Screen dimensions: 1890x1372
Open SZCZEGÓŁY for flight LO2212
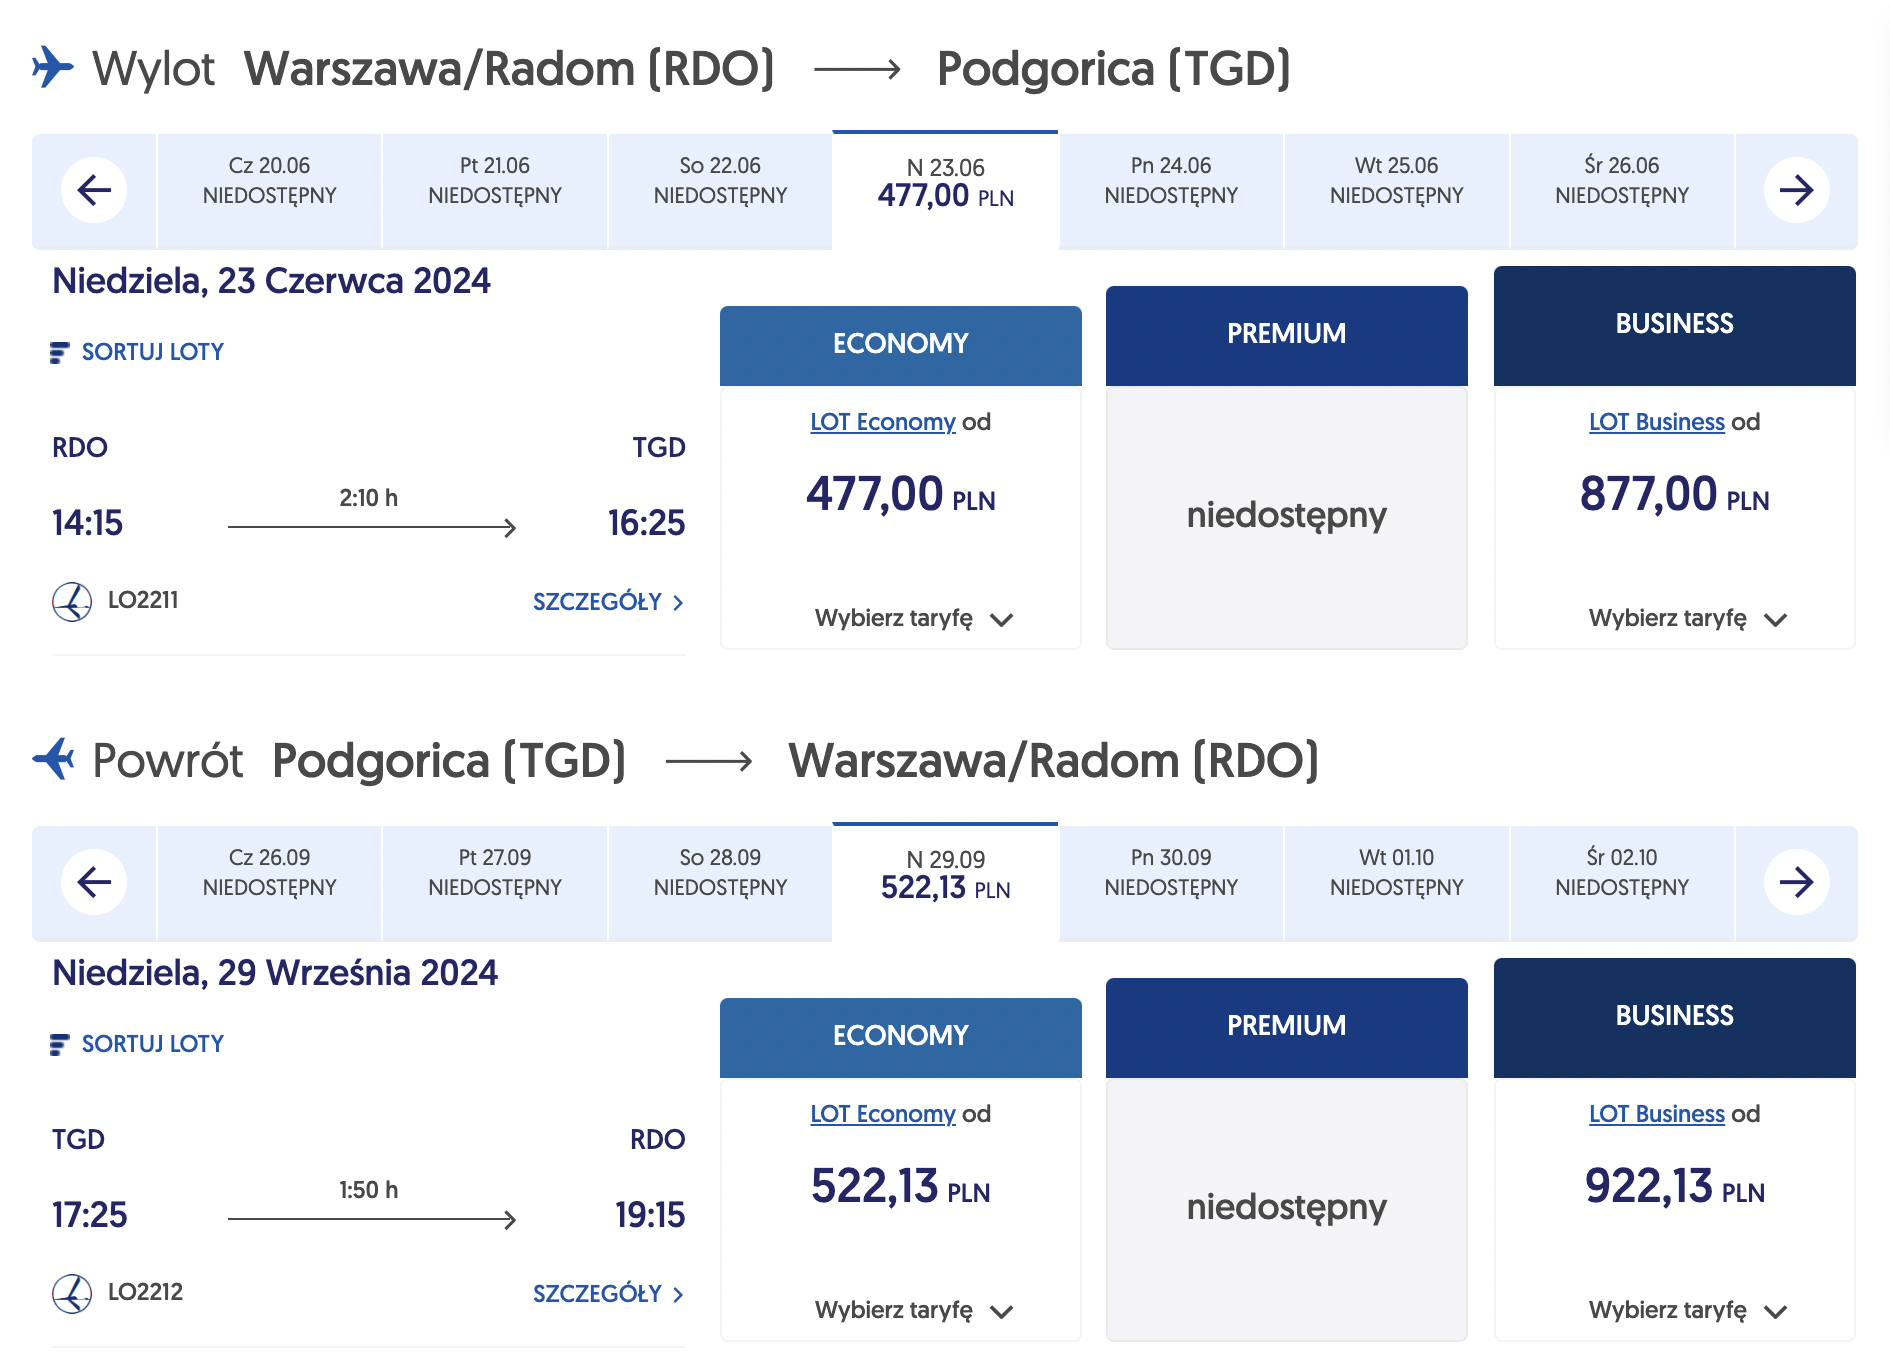point(608,1294)
